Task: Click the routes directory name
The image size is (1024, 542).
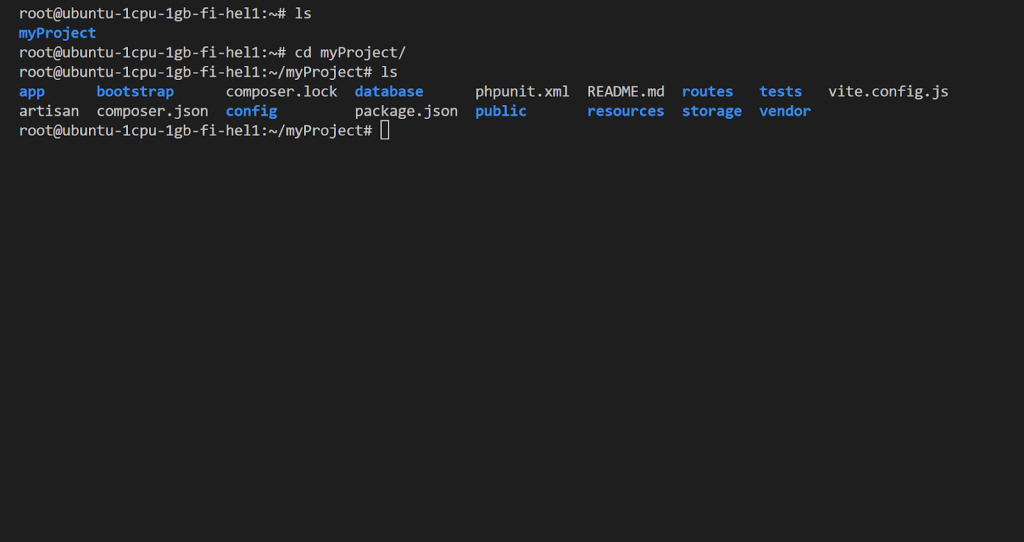Action: click(708, 92)
